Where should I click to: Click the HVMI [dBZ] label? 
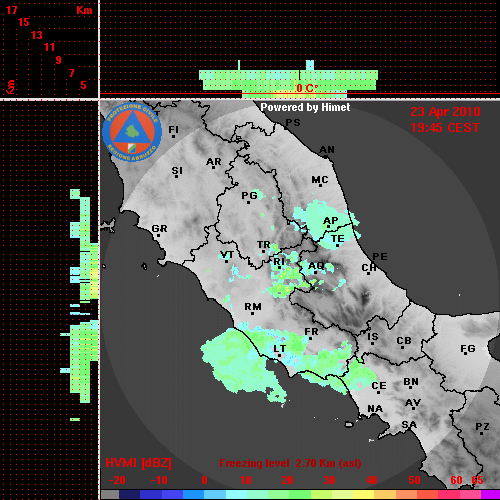point(138,463)
